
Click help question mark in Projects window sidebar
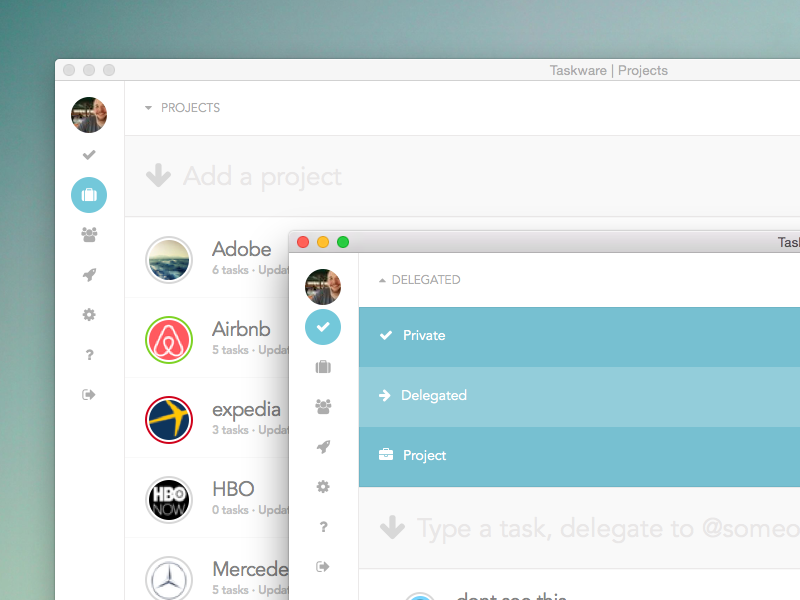coord(89,355)
